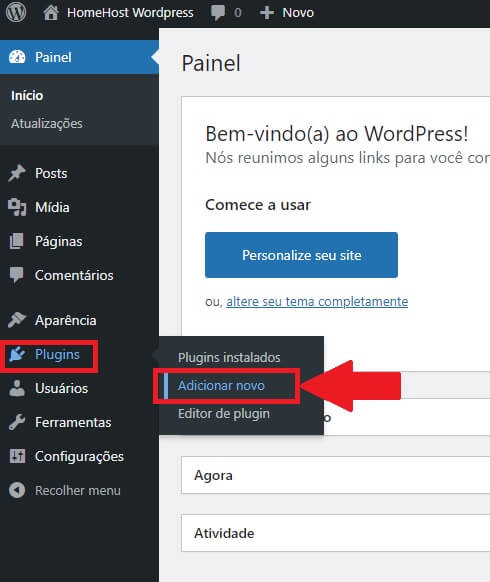Click the Plugins plug icon
Screen dimensions: 490x582
[17, 354]
